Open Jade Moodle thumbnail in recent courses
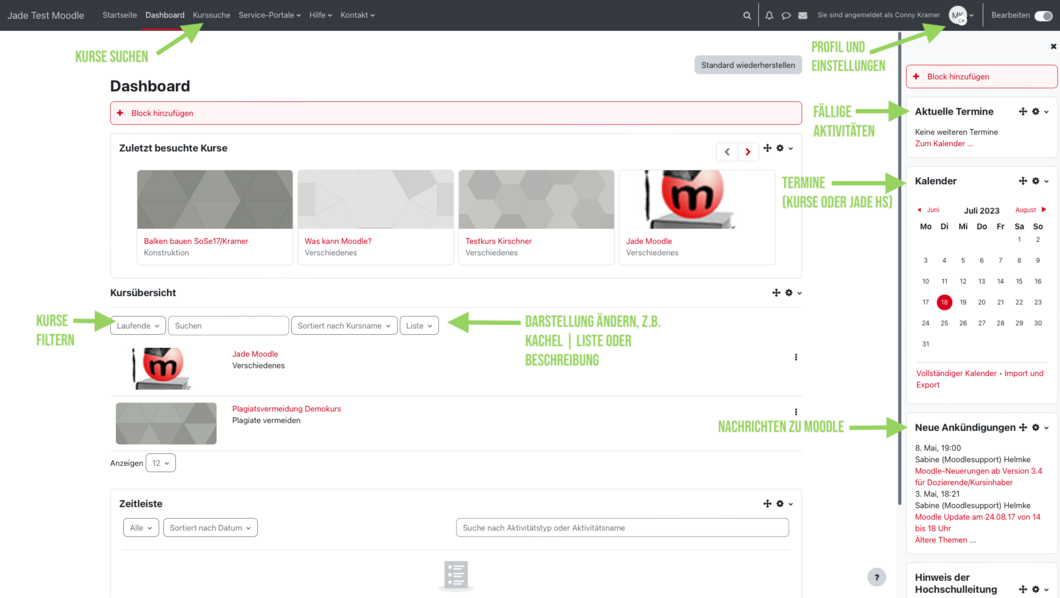Image resolution: width=1060 pixels, height=598 pixels. coord(697,199)
